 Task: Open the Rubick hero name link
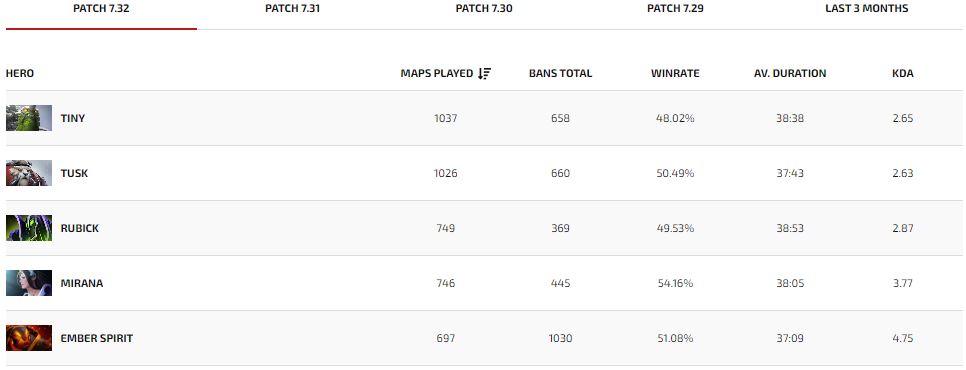[79, 228]
